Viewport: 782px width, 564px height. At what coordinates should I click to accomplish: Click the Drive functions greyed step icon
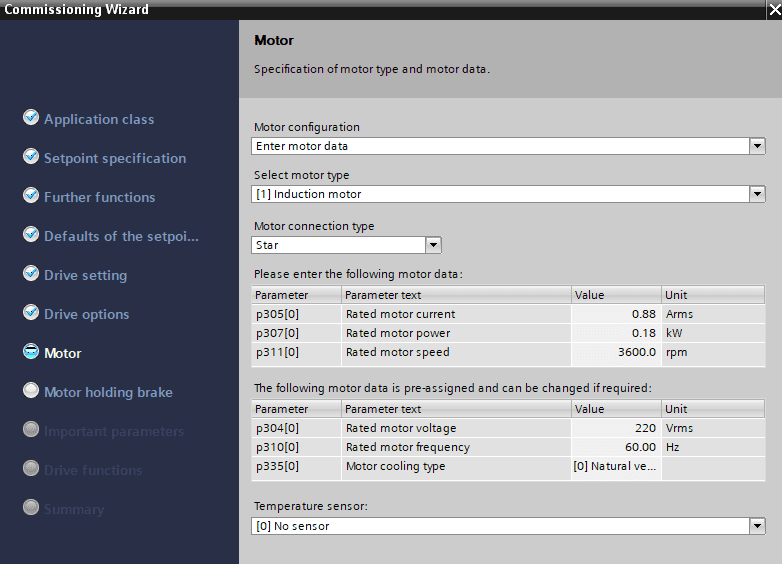(x=31, y=468)
